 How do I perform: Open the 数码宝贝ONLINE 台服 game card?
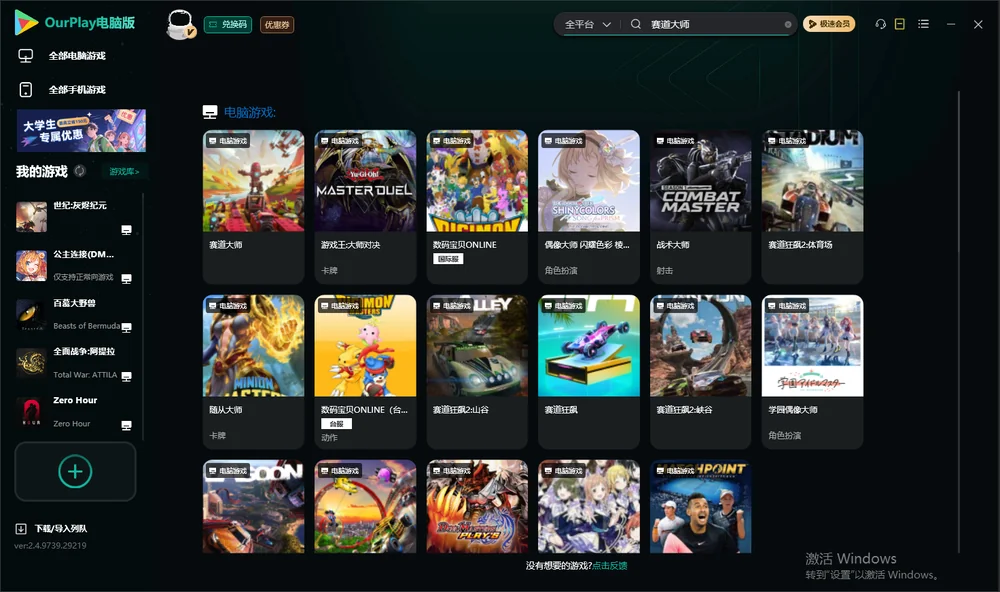[x=365, y=372]
